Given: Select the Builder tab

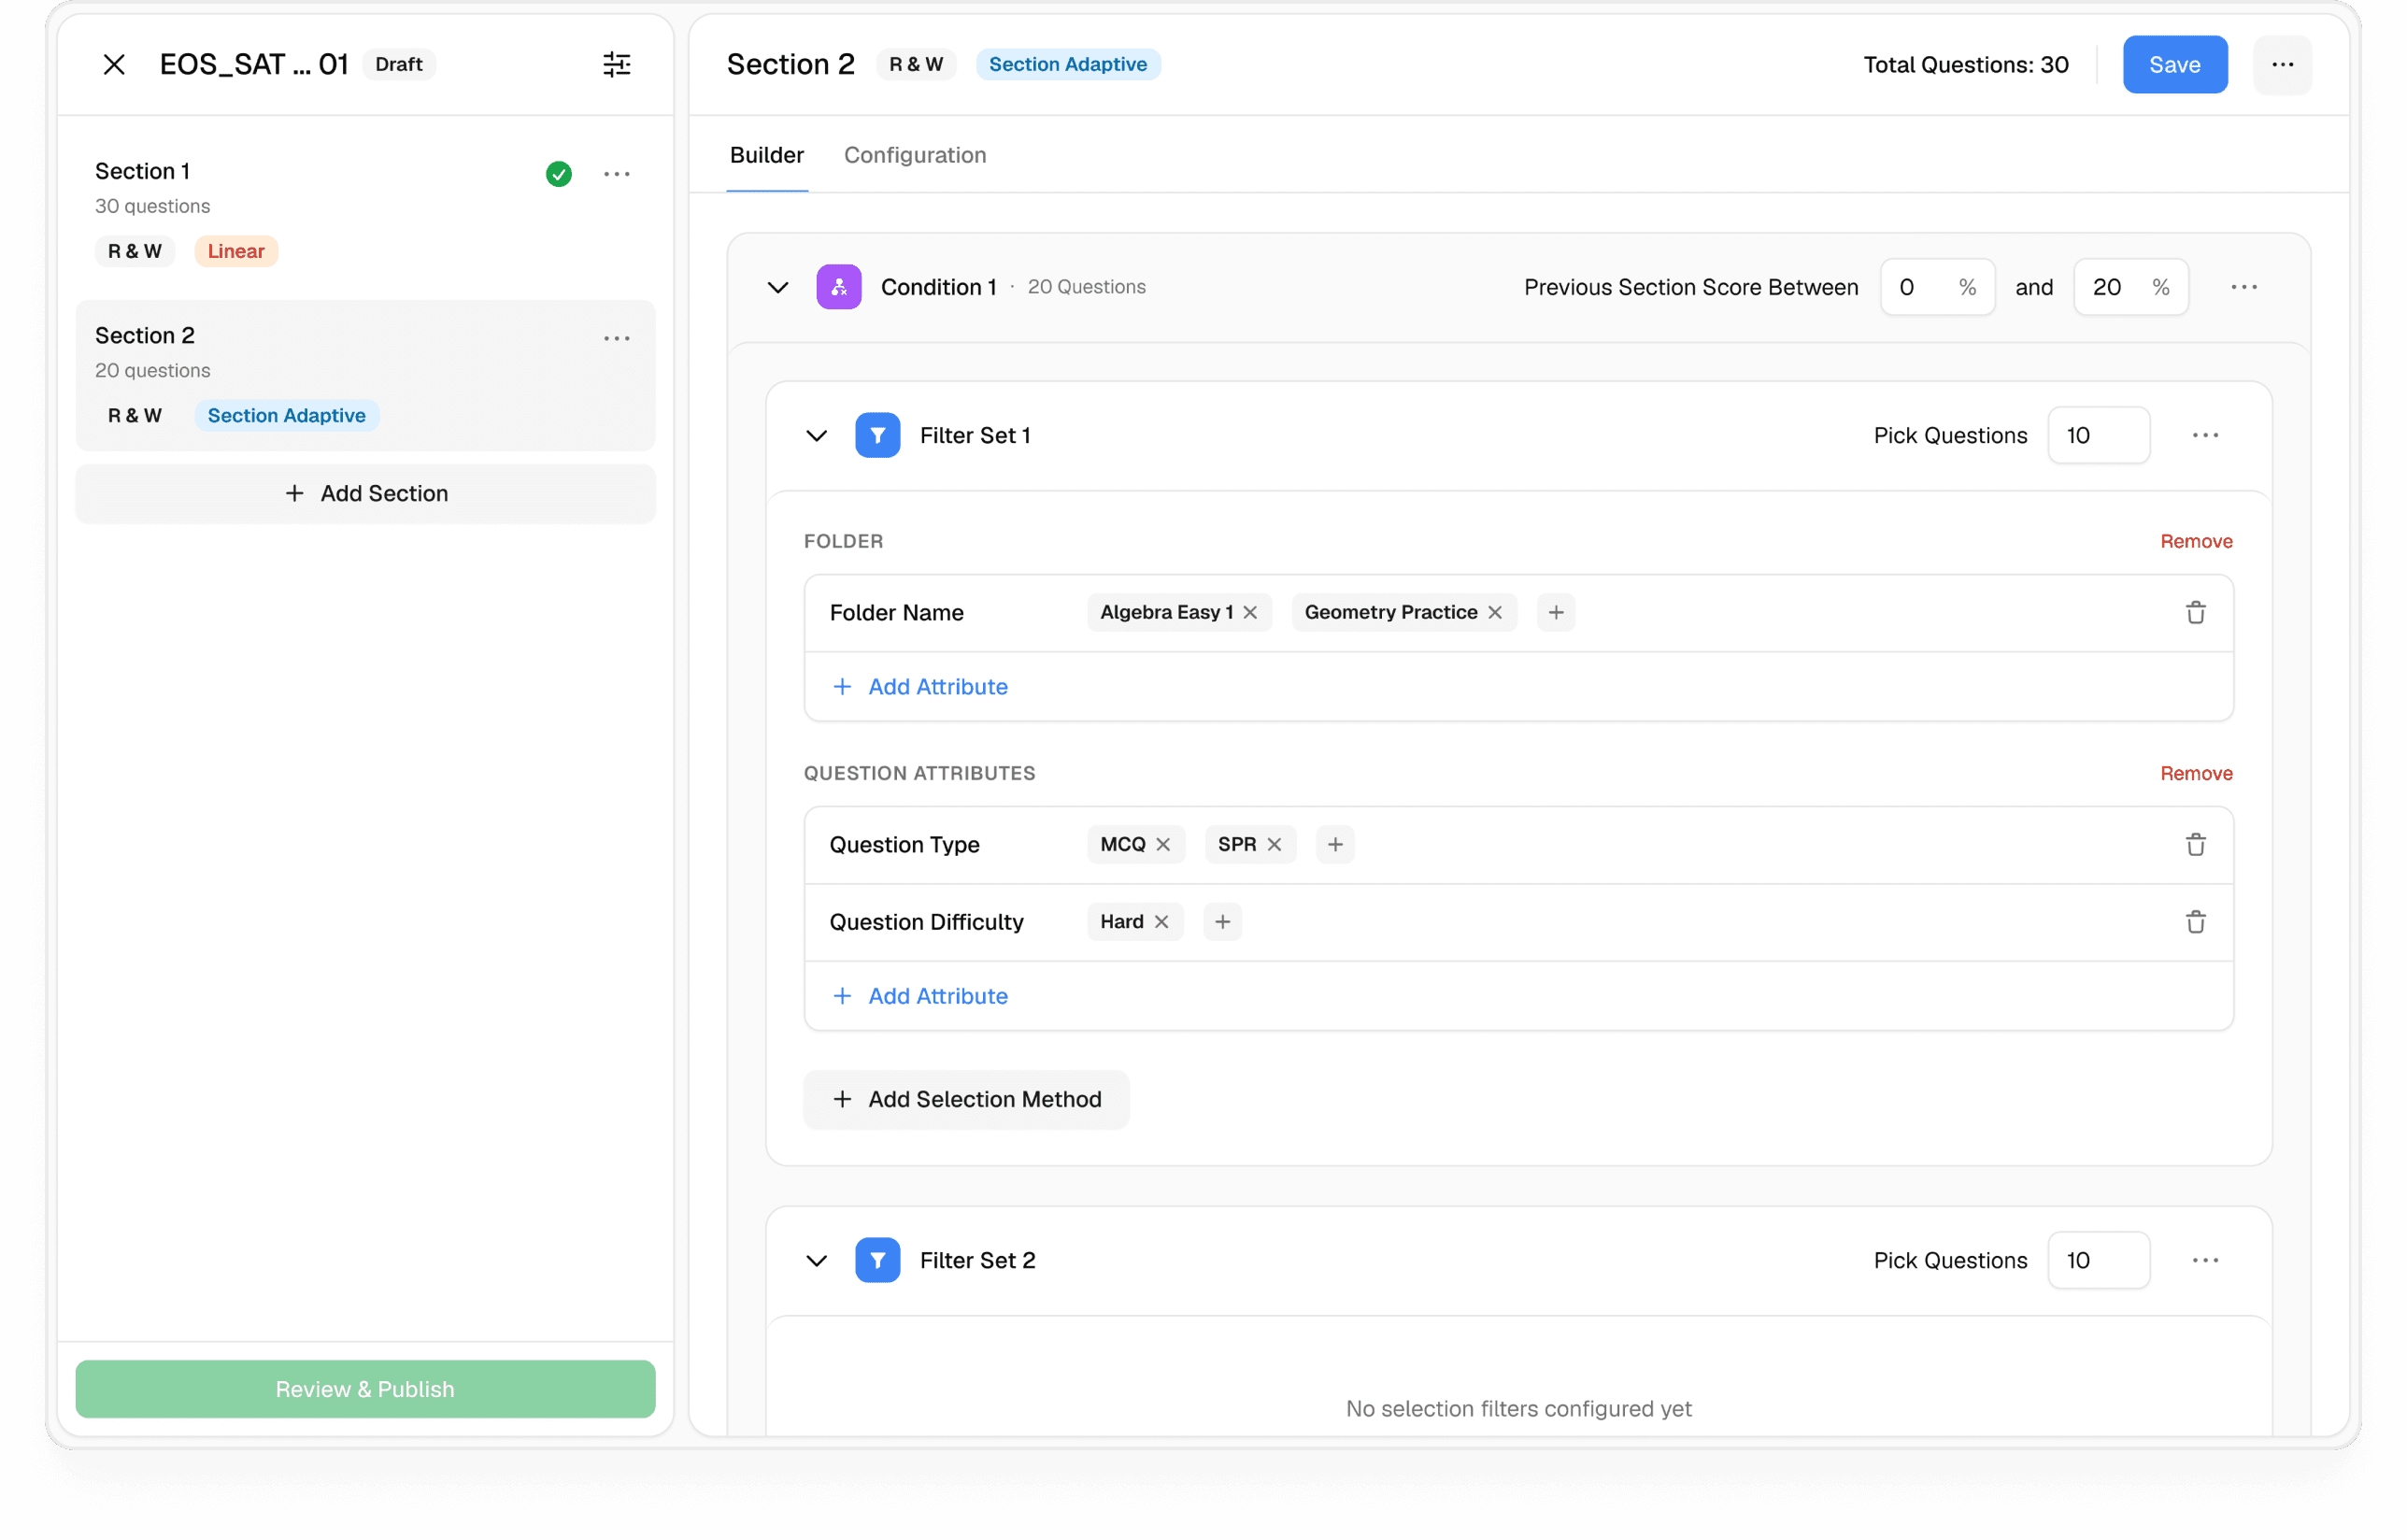Looking at the screenshot, I should 766,155.
